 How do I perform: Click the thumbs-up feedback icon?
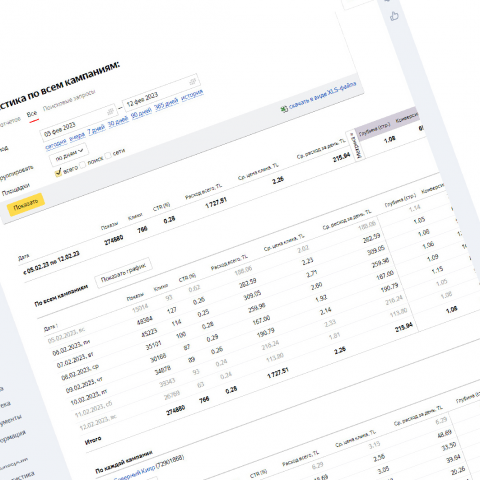[x=394, y=16]
